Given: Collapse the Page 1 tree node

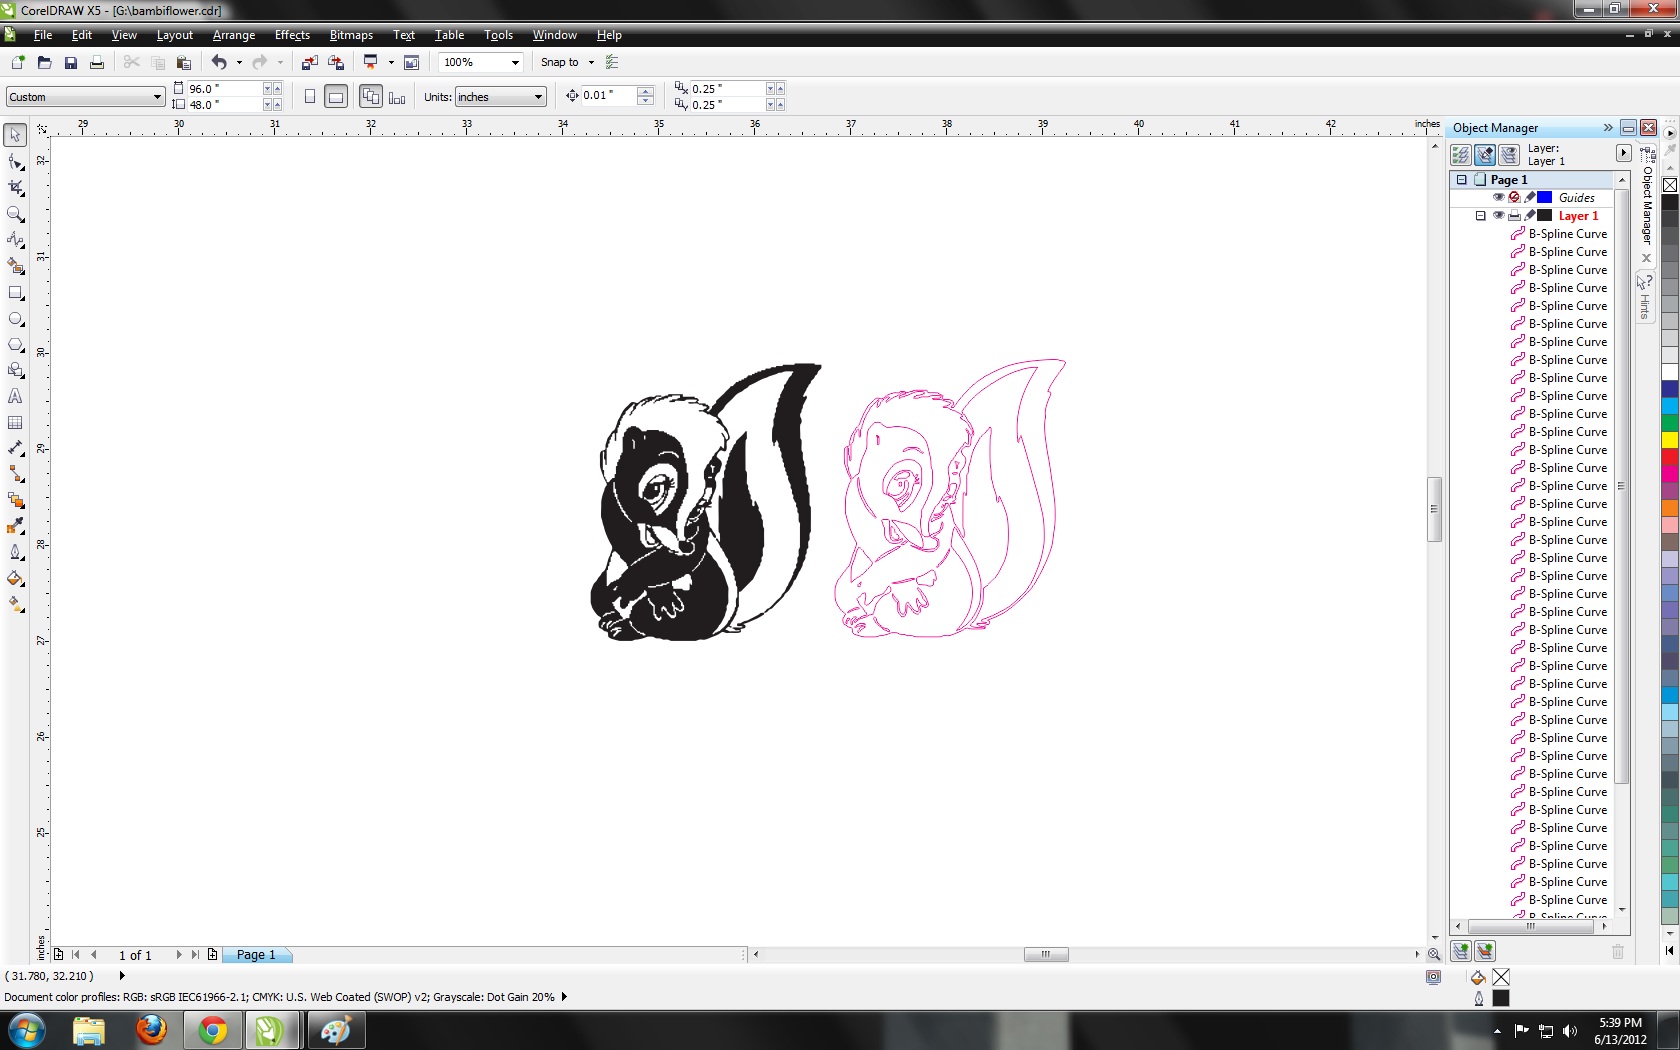Looking at the screenshot, I should point(1461,180).
